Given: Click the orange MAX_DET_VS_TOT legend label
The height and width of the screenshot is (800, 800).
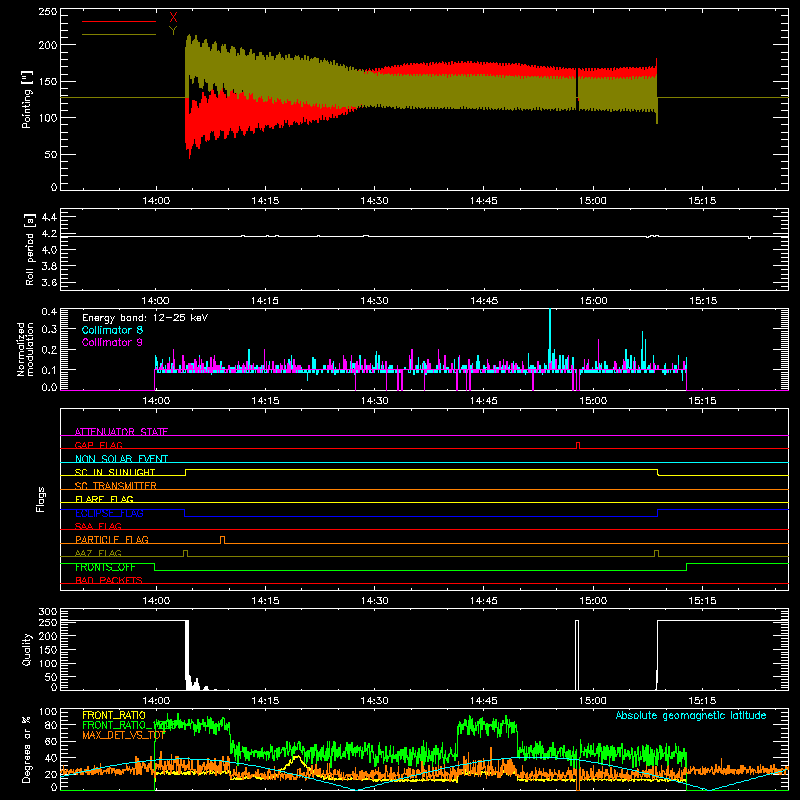Looking at the screenshot, I should tap(124, 735).
